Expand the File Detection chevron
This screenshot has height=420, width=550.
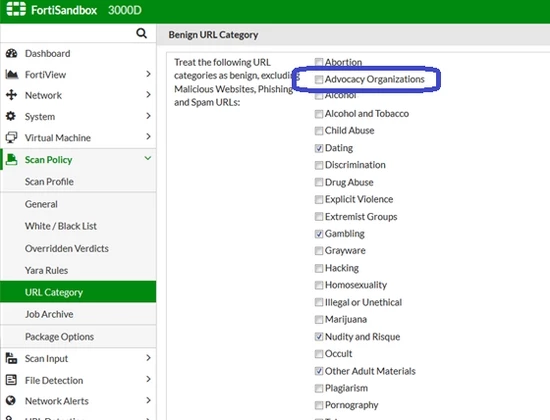pos(148,379)
